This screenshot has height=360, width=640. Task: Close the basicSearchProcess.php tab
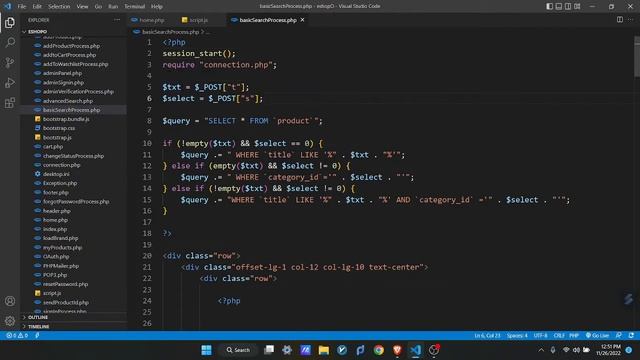pyautogui.click(x=302, y=20)
